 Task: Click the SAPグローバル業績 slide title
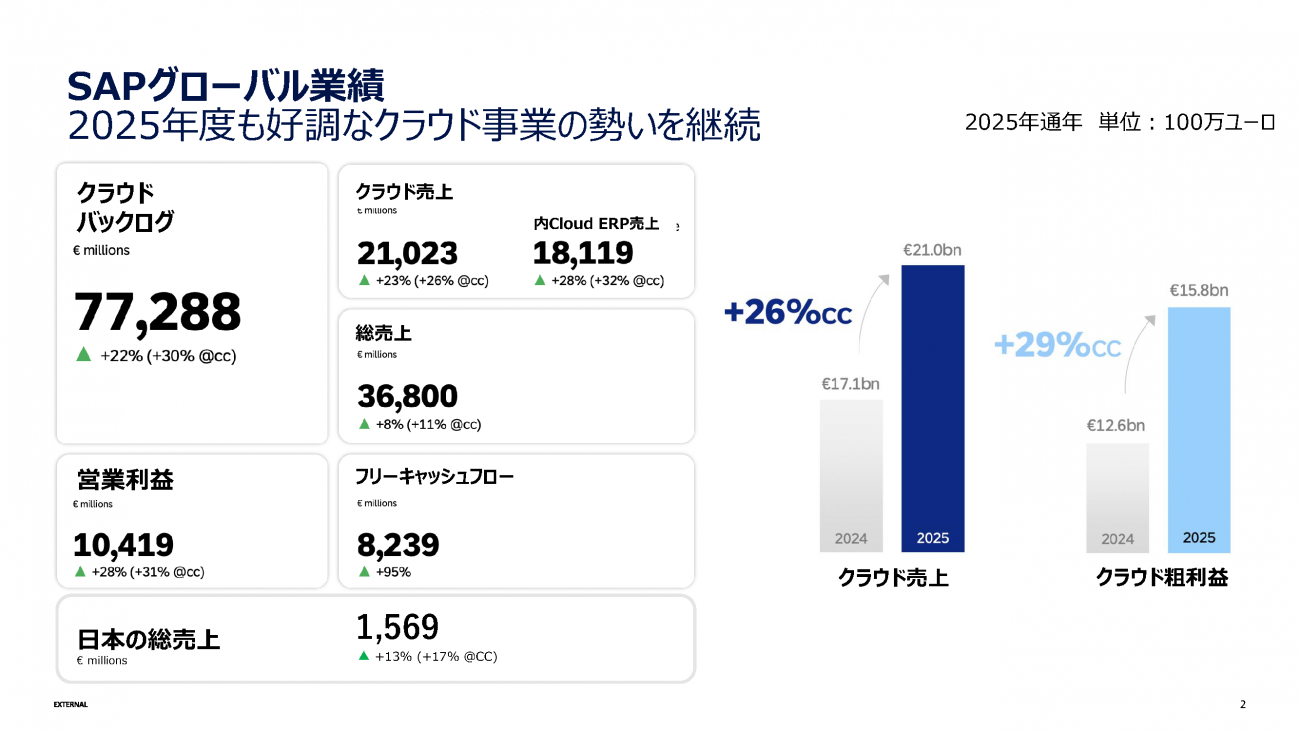[226, 86]
